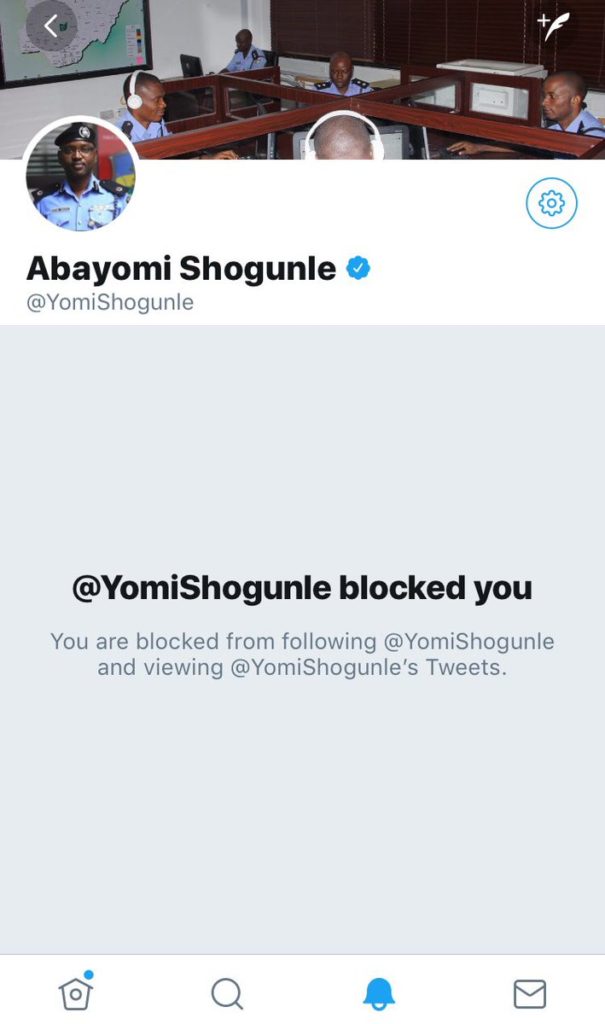The height and width of the screenshot is (1024, 605).
Task: Select the @YomiShogunle handle under the name
Action: (x=110, y=302)
